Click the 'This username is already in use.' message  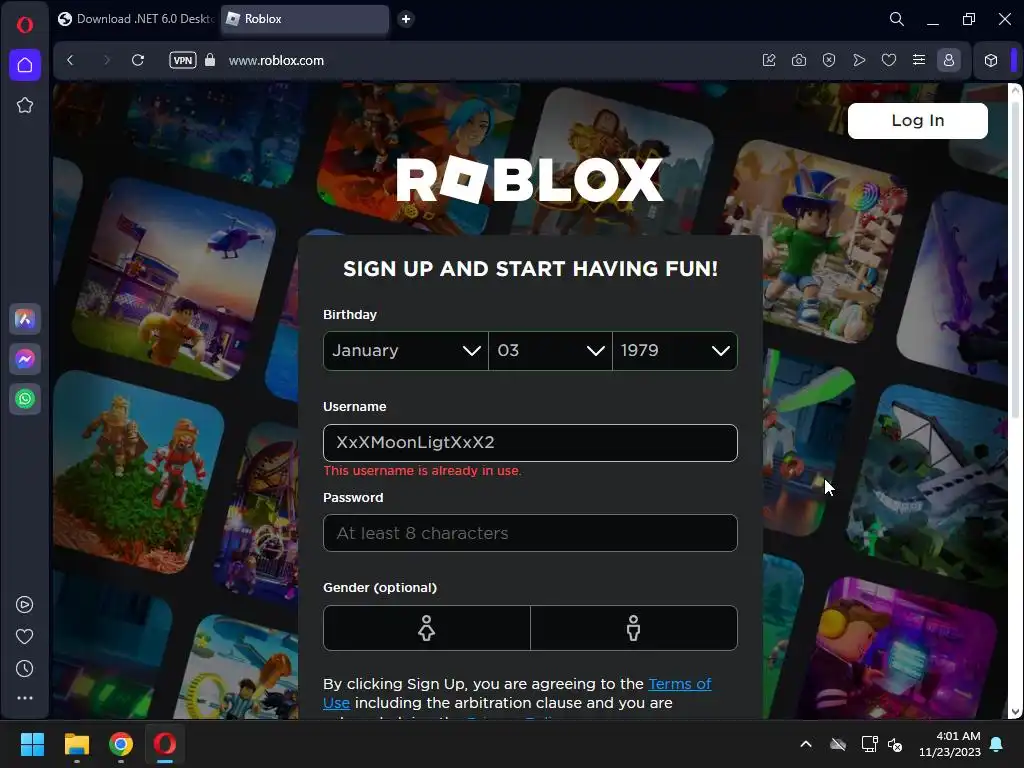point(423,471)
